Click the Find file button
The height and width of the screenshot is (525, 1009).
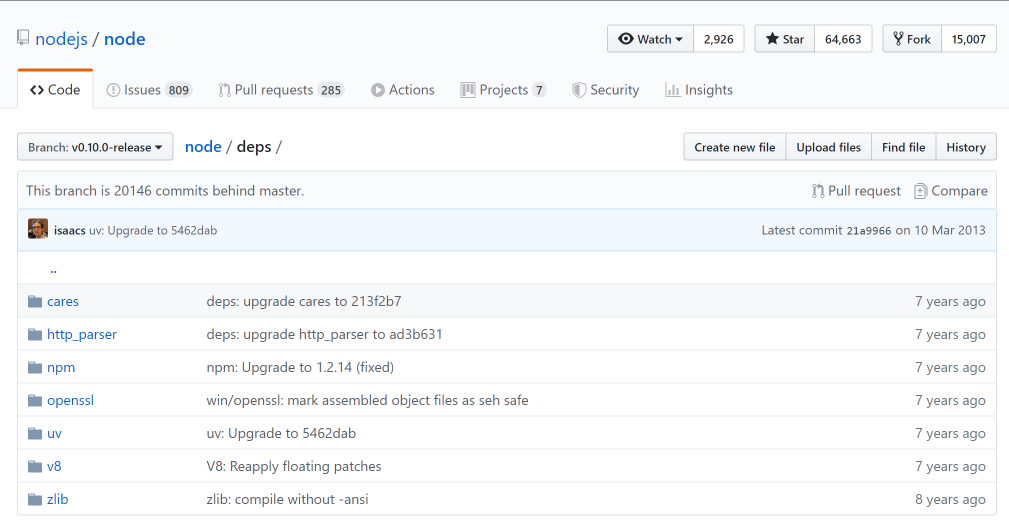tap(903, 147)
